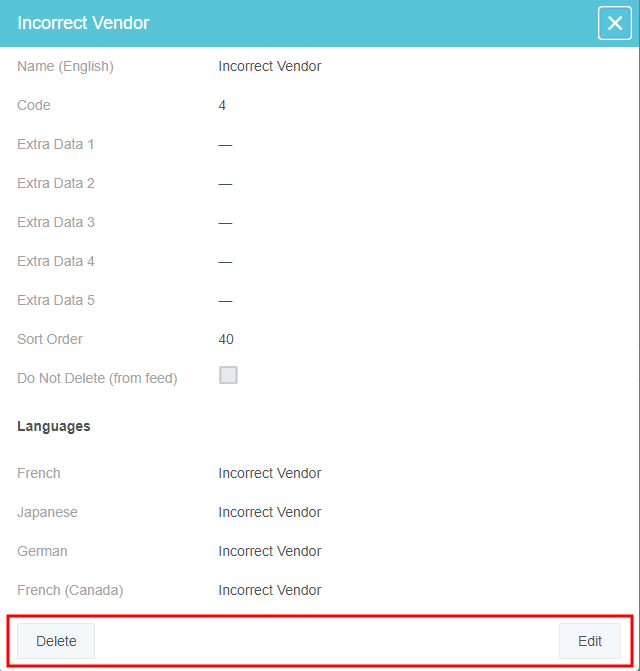The width and height of the screenshot is (640, 671).
Task: Click the Extra Data 5 label
Action: (x=56, y=301)
